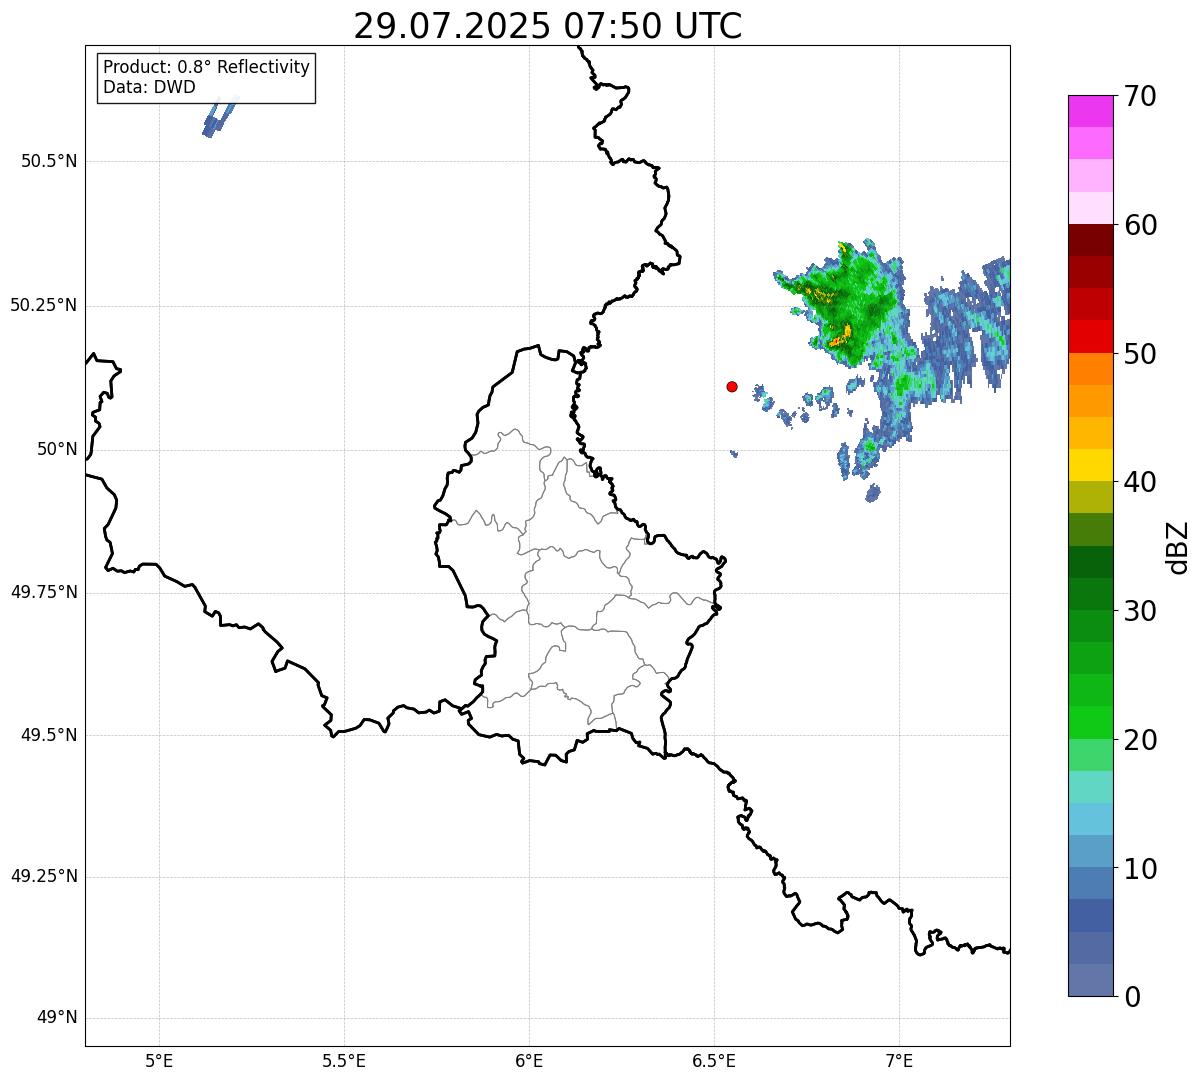Viewport: 1202px width, 1081px height.
Task: Click the red station marker dot
Action: [x=732, y=386]
